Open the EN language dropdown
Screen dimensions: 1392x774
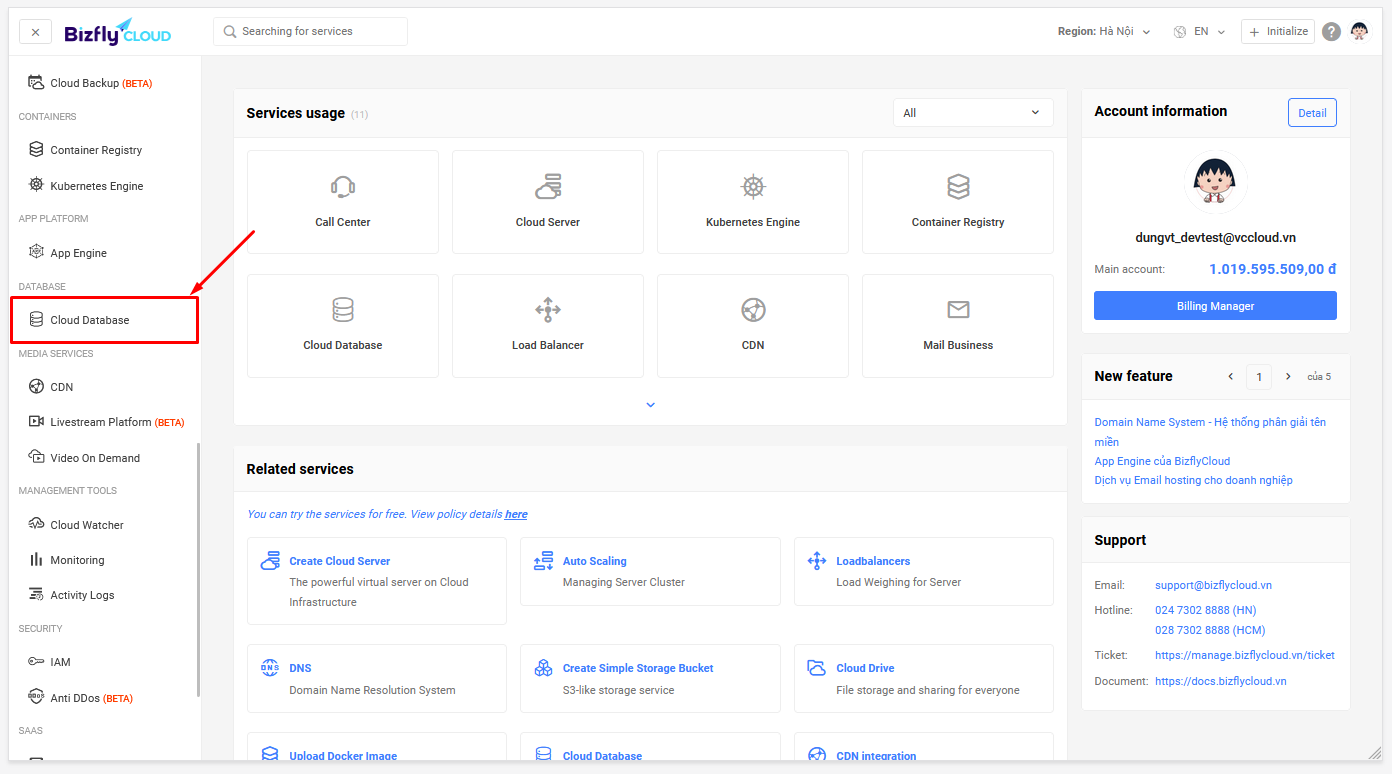[x=1199, y=32]
